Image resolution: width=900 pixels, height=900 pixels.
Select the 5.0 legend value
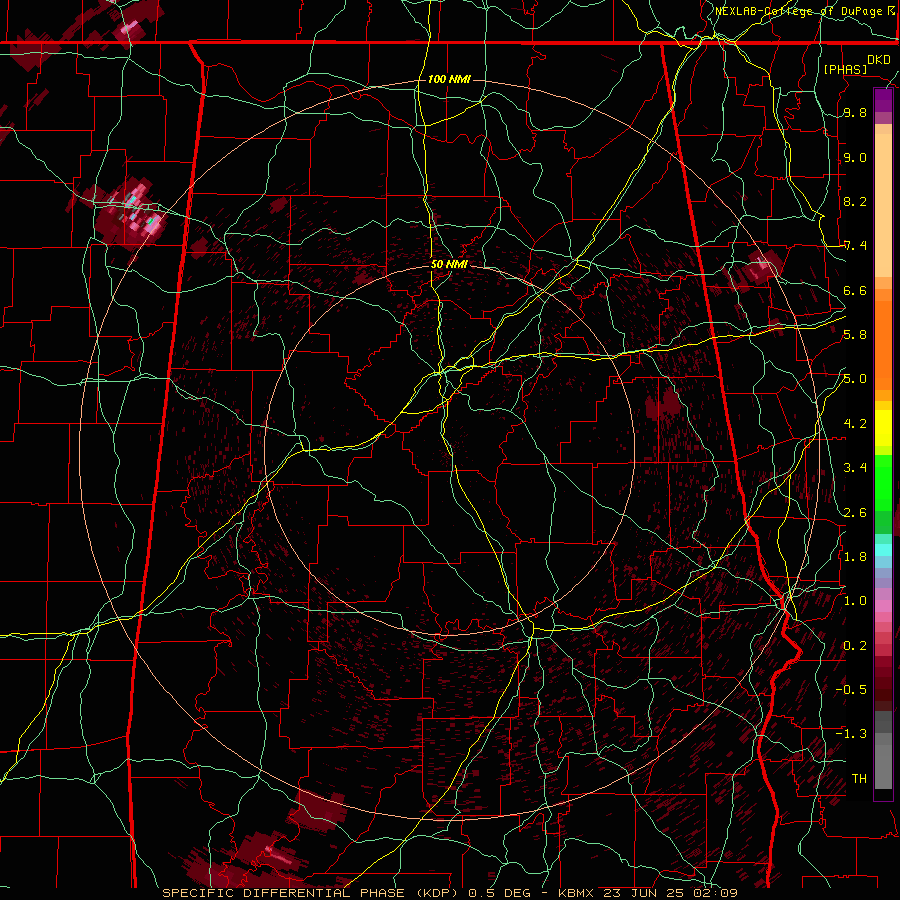pos(855,379)
